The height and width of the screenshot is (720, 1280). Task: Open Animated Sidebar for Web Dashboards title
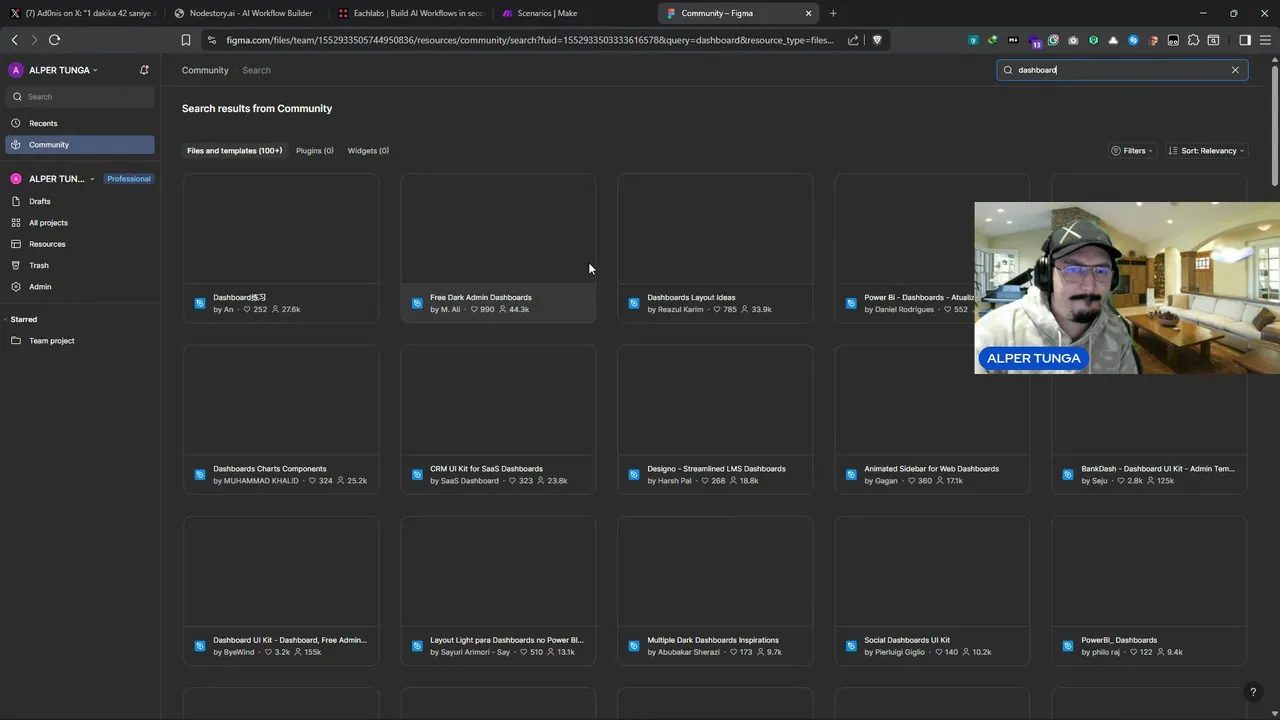click(931, 469)
